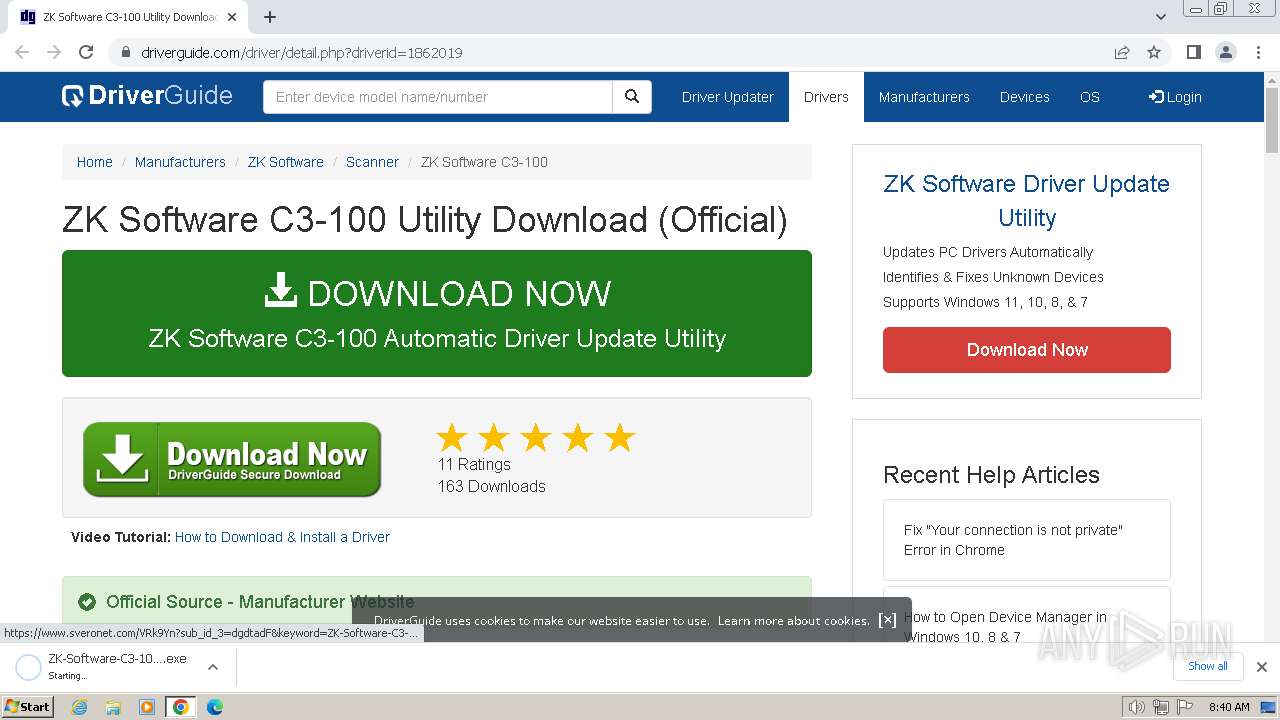Screen dimensions: 1280x720
Task: Open a new browser tab
Action: click(x=270, y=17)
